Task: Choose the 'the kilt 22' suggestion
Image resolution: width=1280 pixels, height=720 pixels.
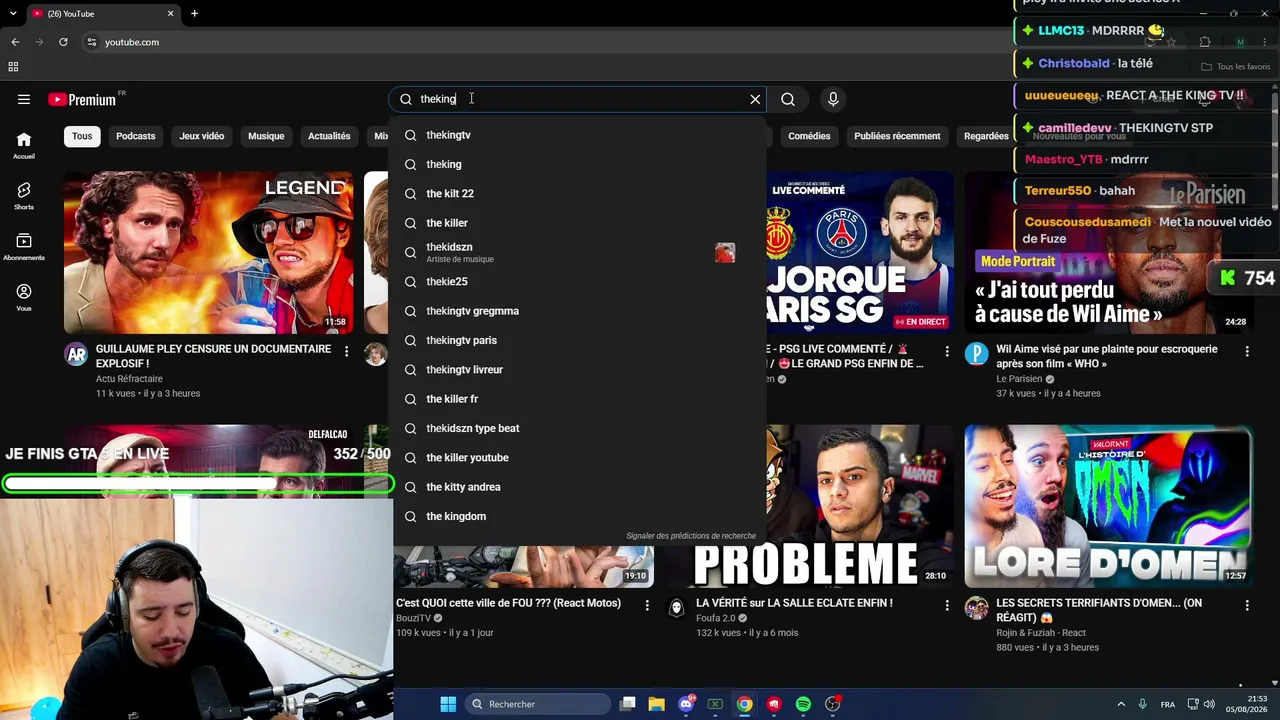Action: coord(578,194)
